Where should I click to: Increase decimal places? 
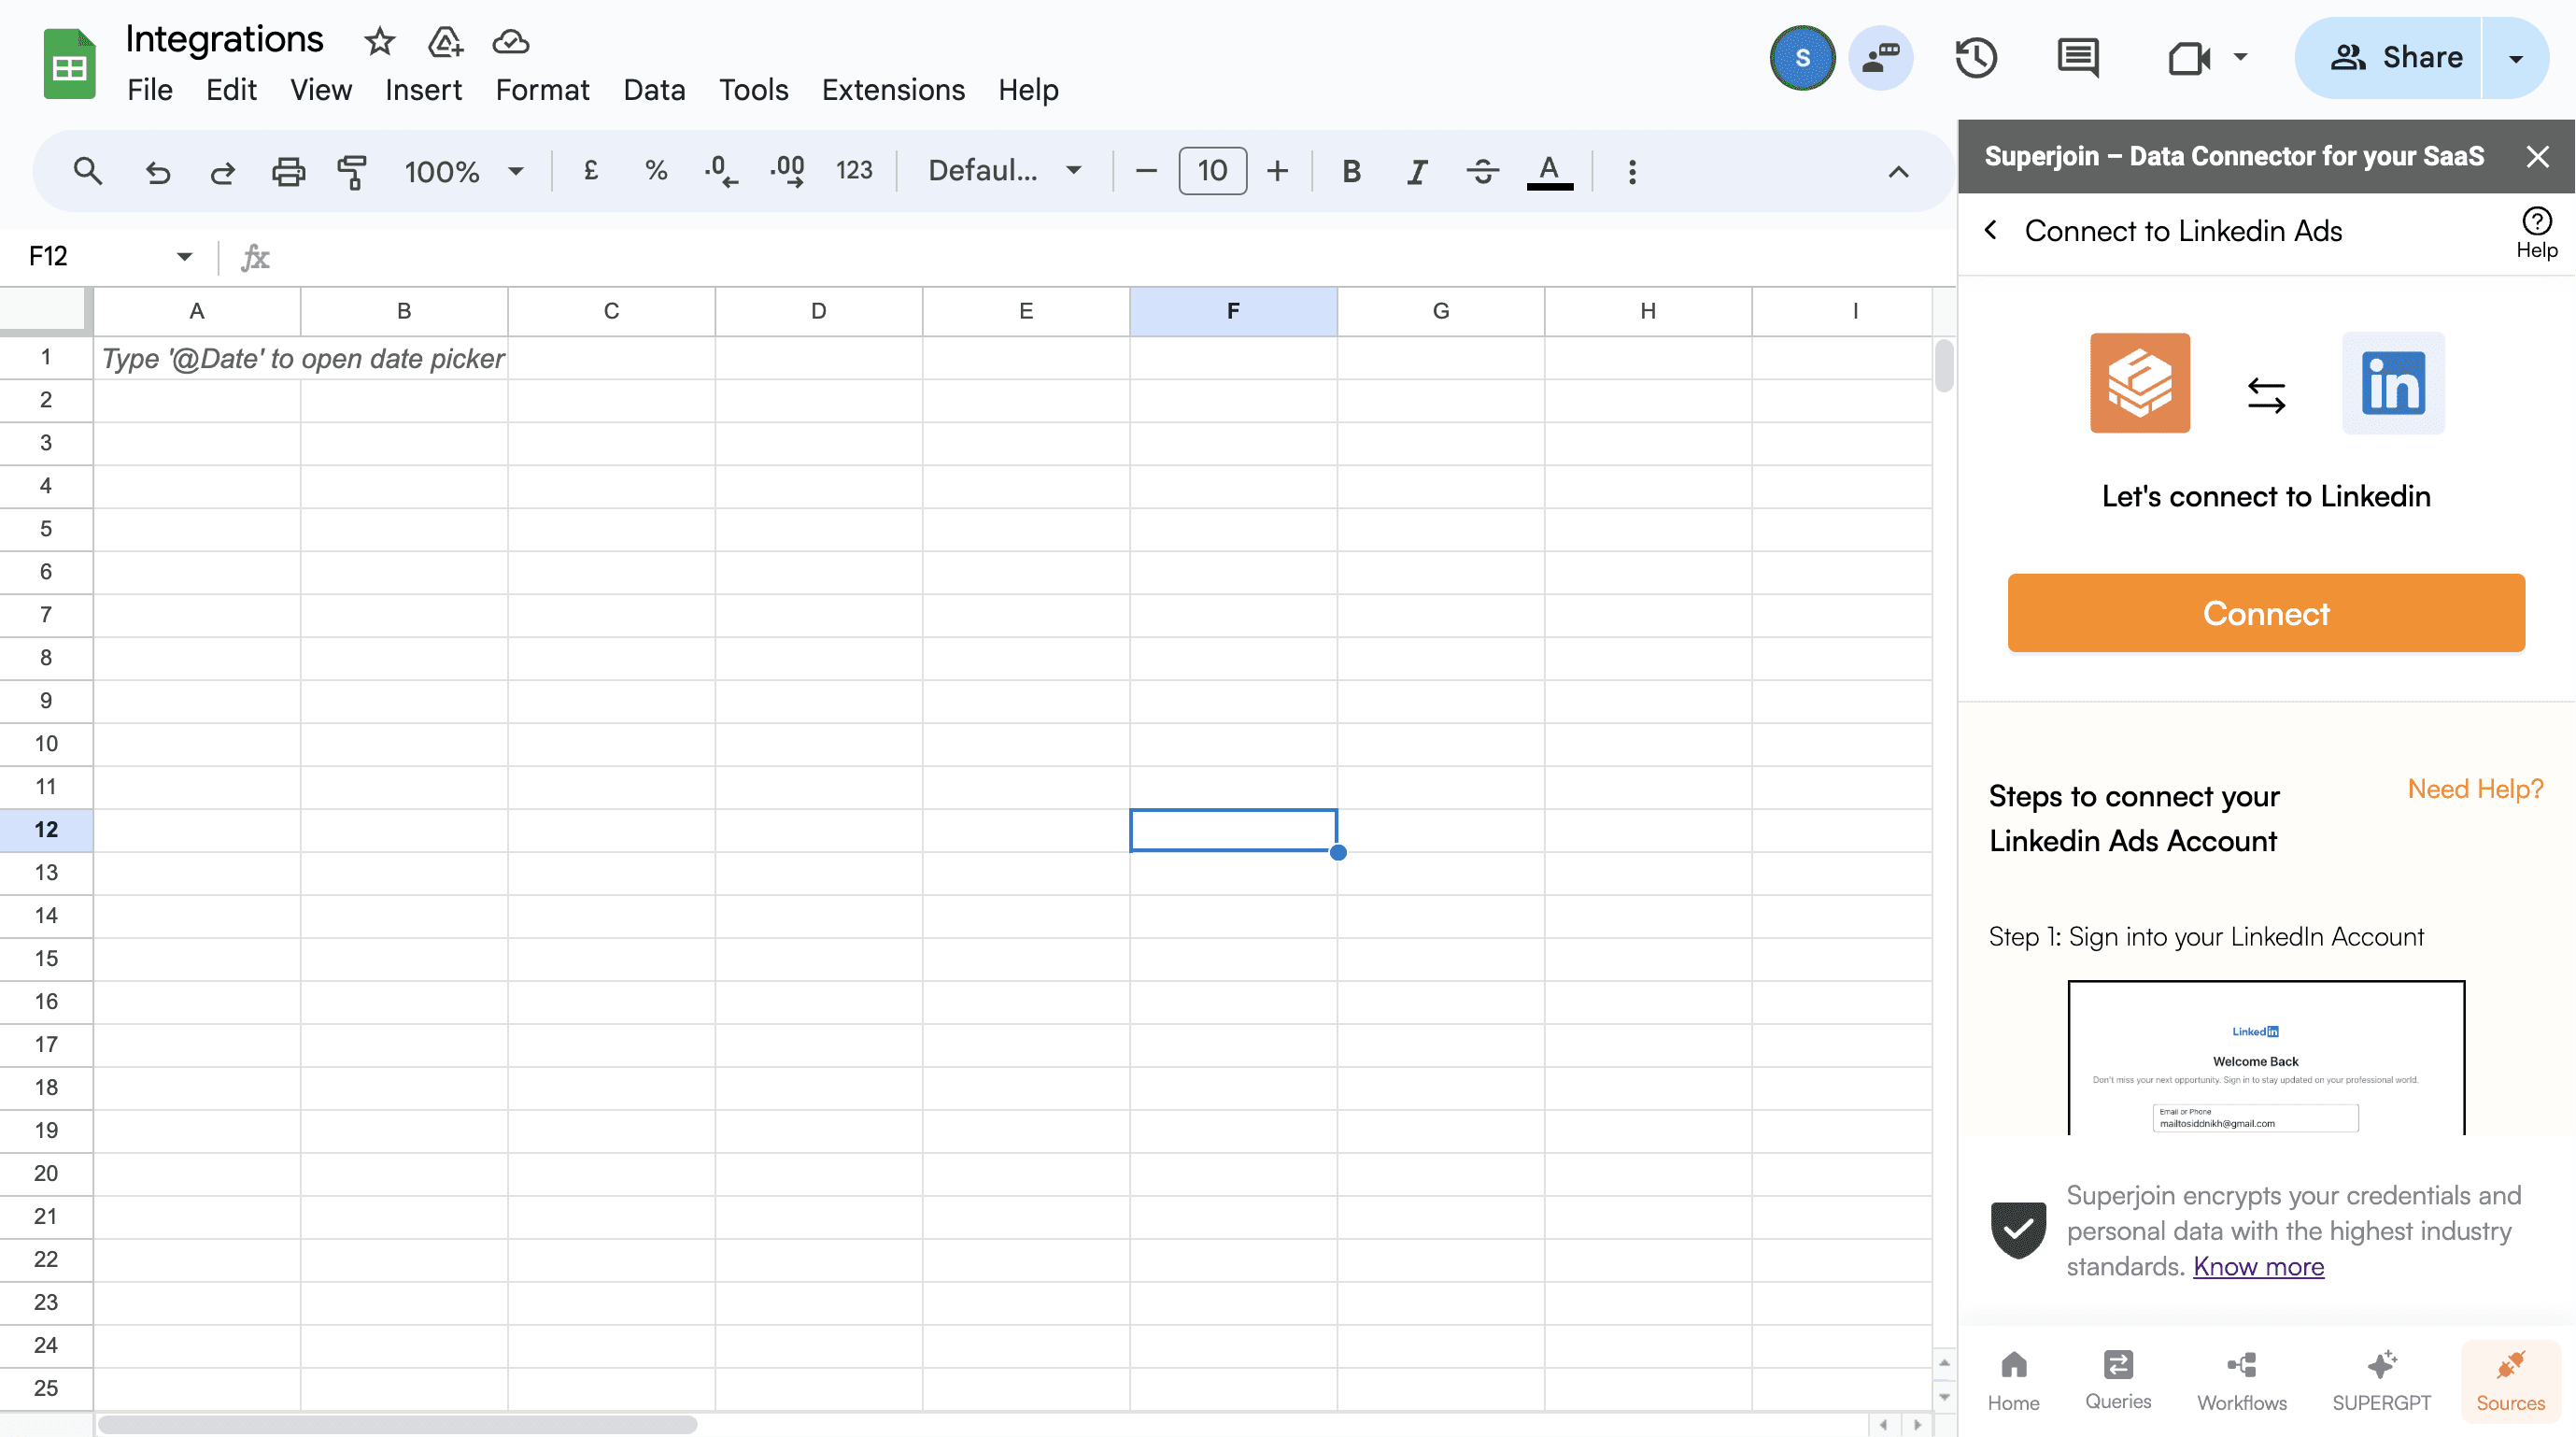coord(788,171)
